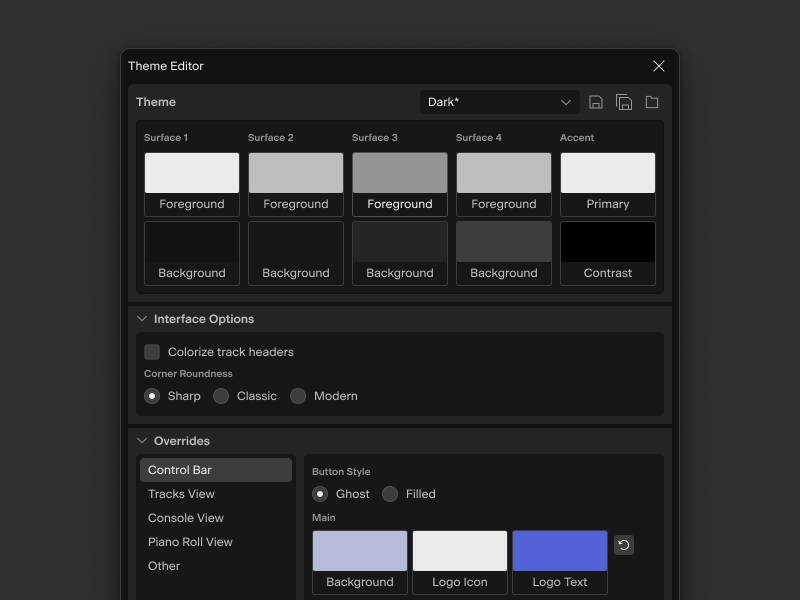Click the Corner Roundness label

(188, 373)
